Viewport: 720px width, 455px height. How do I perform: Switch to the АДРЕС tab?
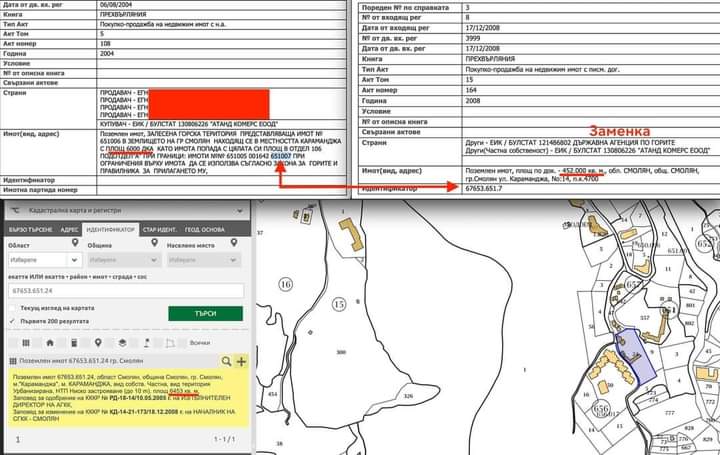(69, 230)
